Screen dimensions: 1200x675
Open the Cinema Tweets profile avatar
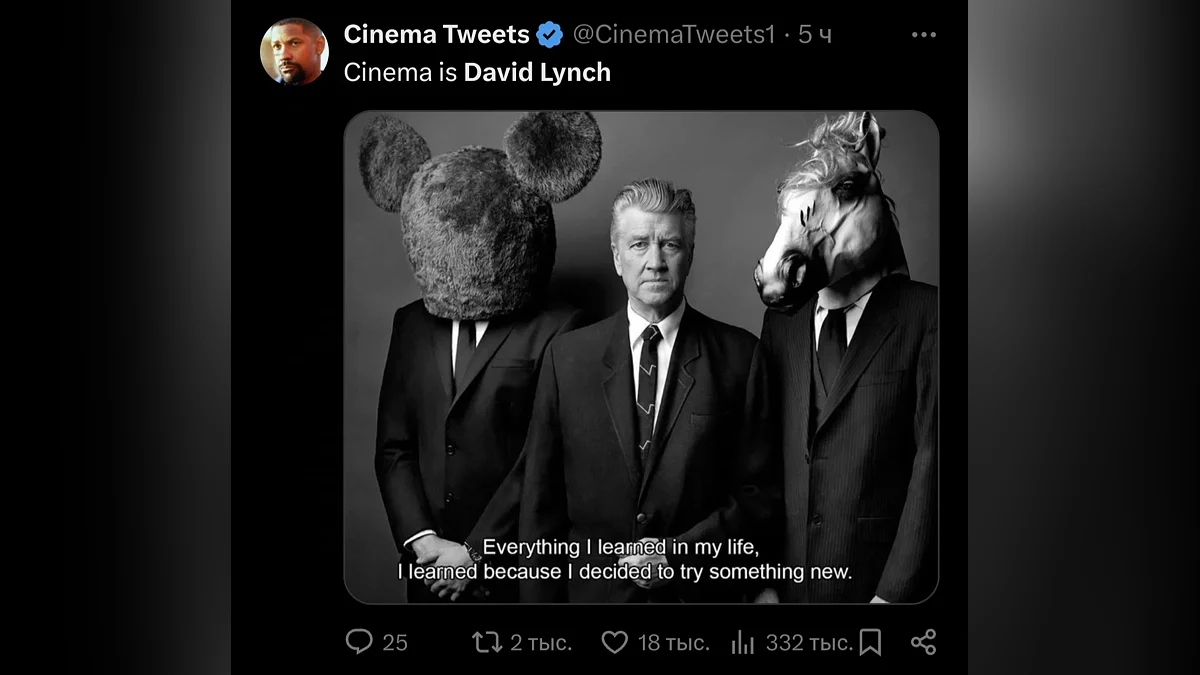[294, 52]
